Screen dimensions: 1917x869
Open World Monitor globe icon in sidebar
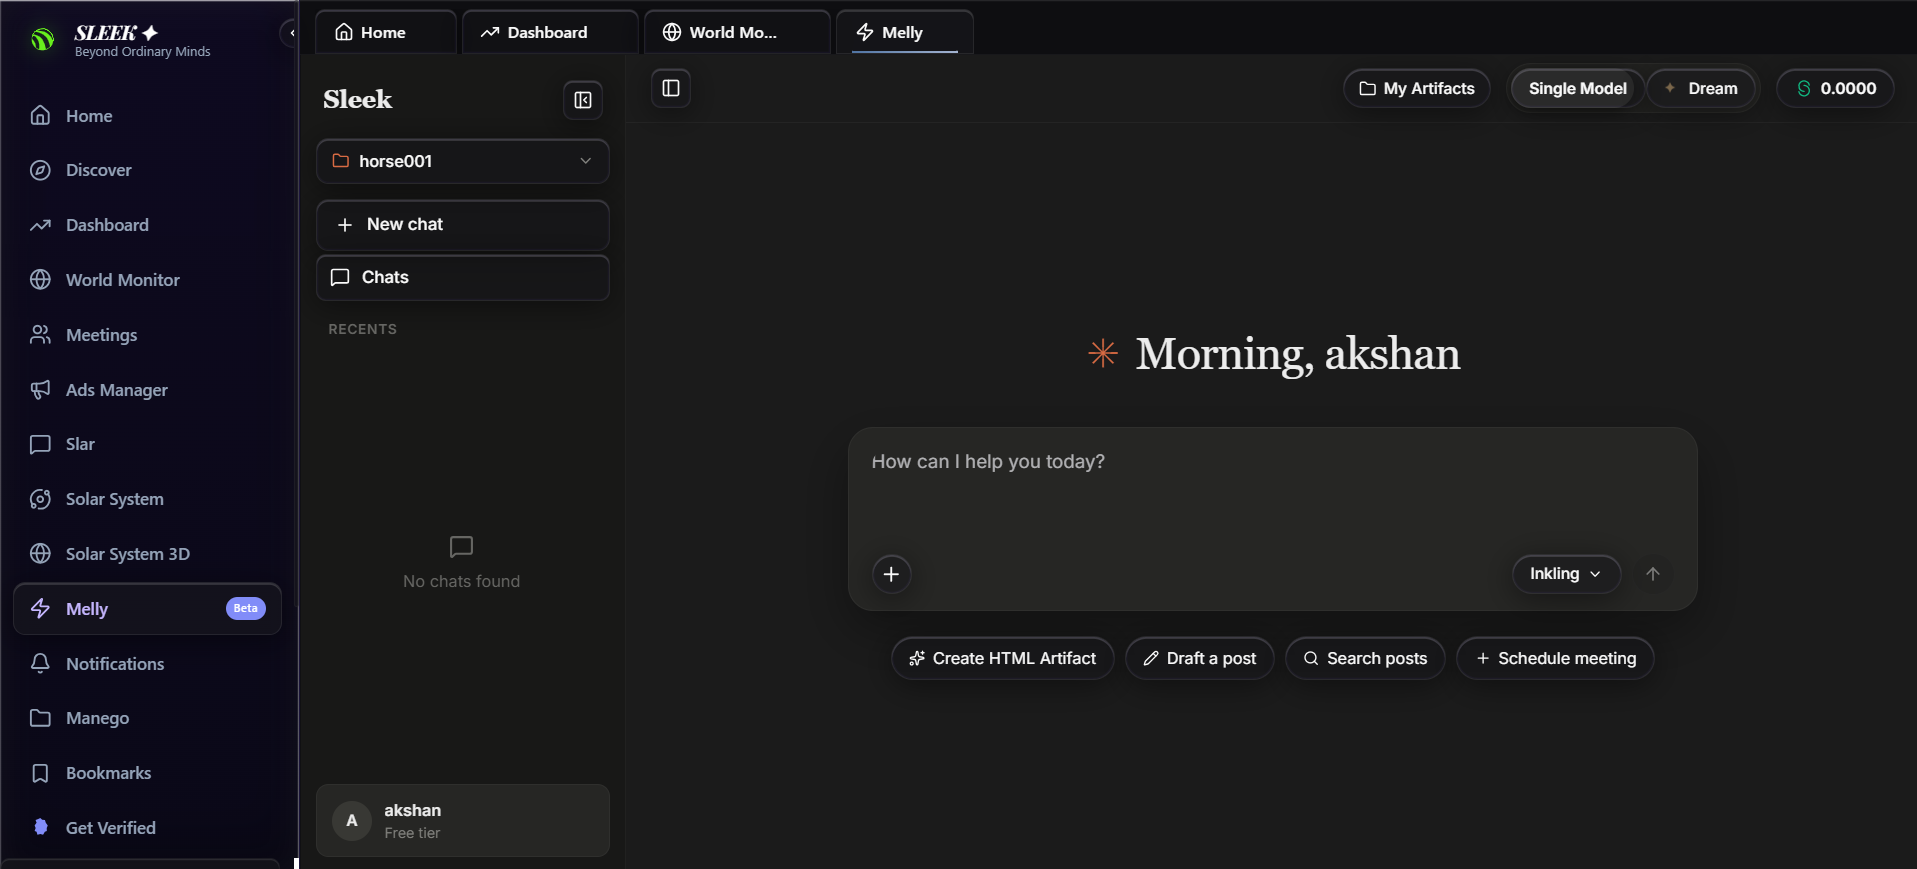(40, 280)
